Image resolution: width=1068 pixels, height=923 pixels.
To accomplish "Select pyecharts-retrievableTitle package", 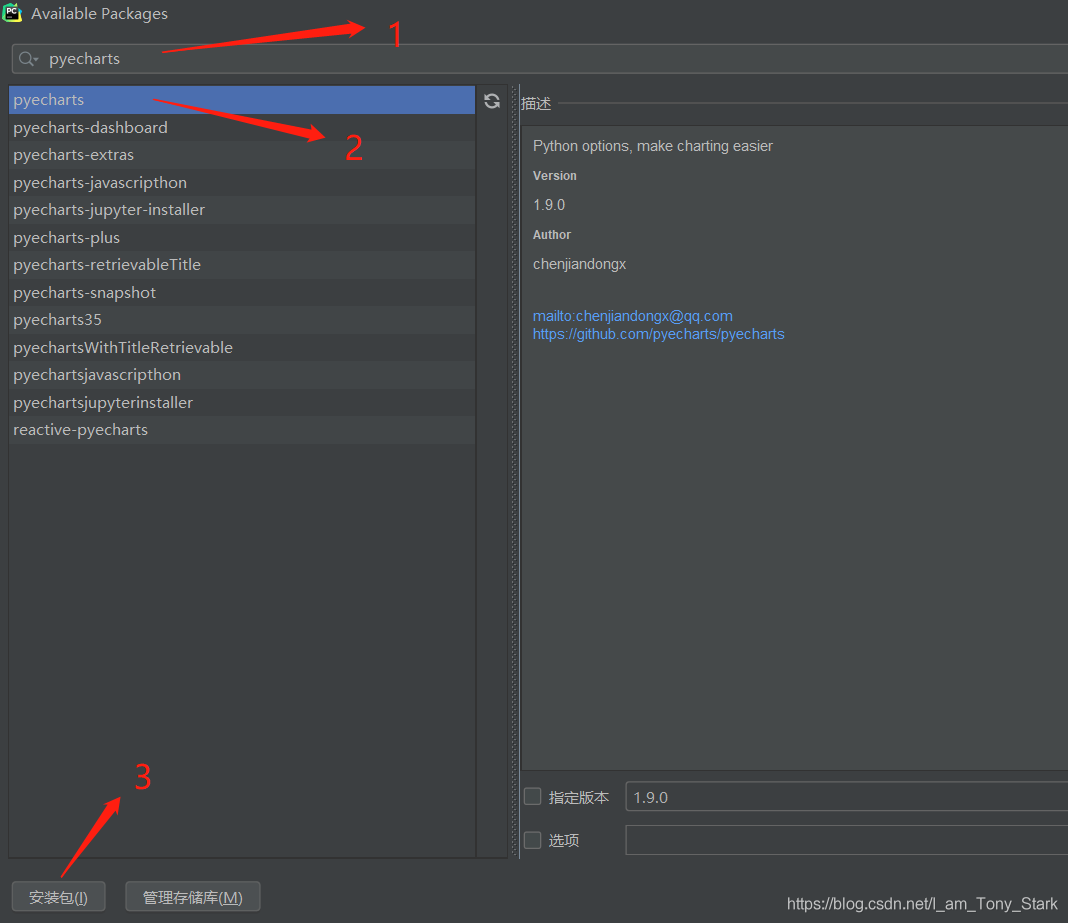I will [242, 265].
